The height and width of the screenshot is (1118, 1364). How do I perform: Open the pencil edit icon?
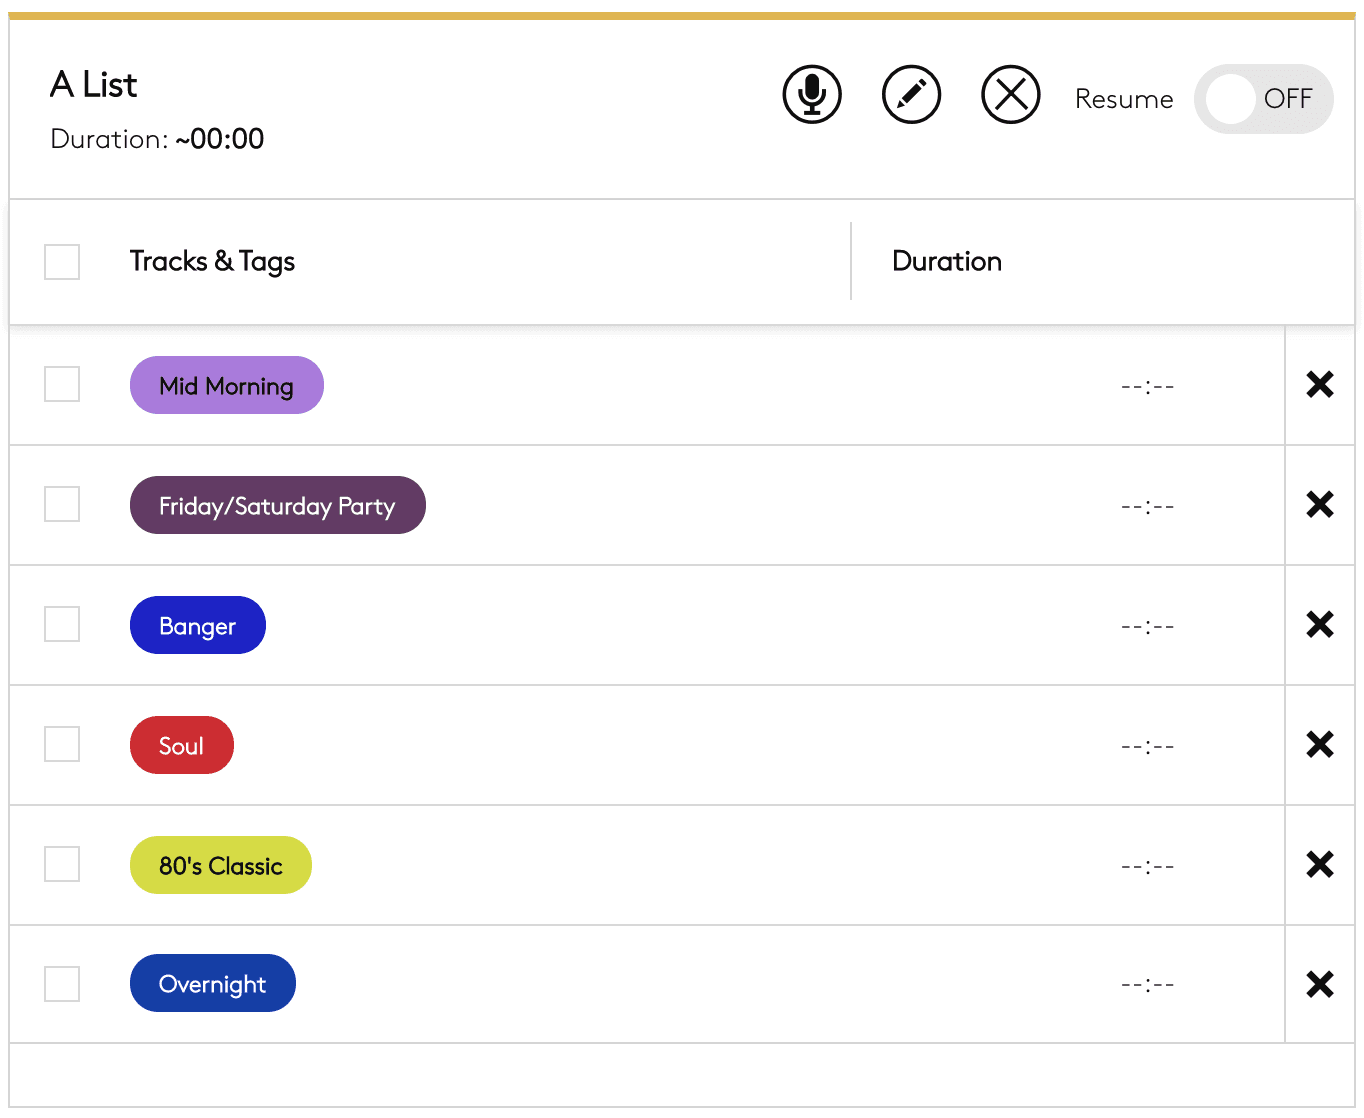911,95
